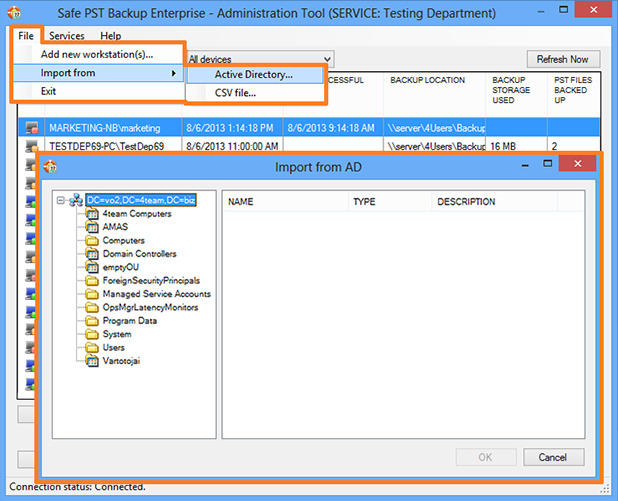Click the emptyOU icon
The width and height of the screenshot is (618, 501).
(92, 268)
